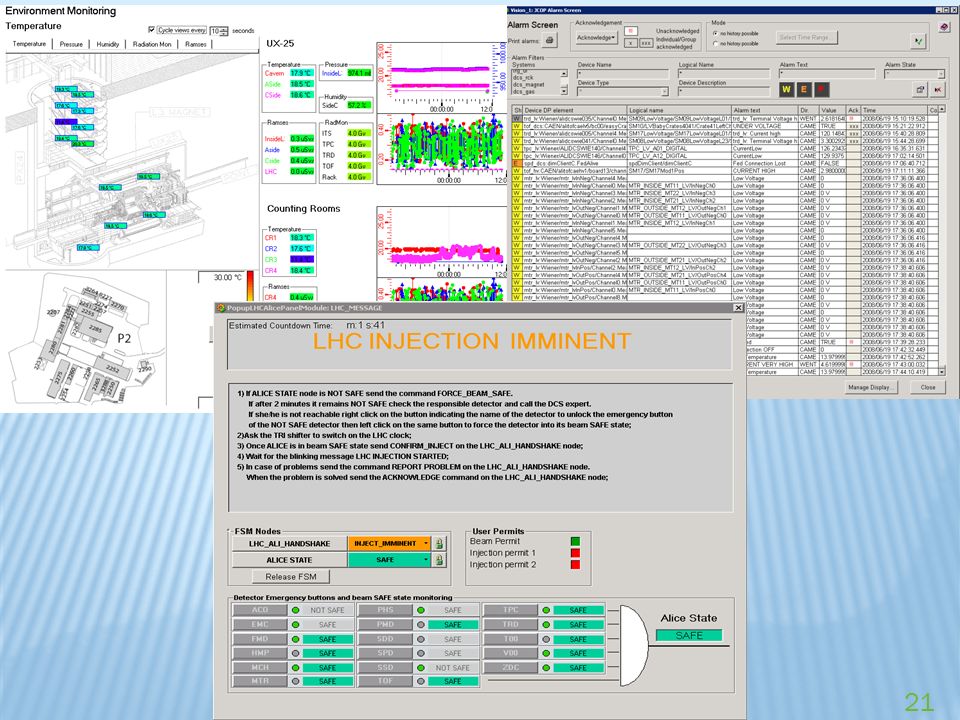Adjust the cycle seconds stepper
960x720 pixels.
click(x=224, y=31)
